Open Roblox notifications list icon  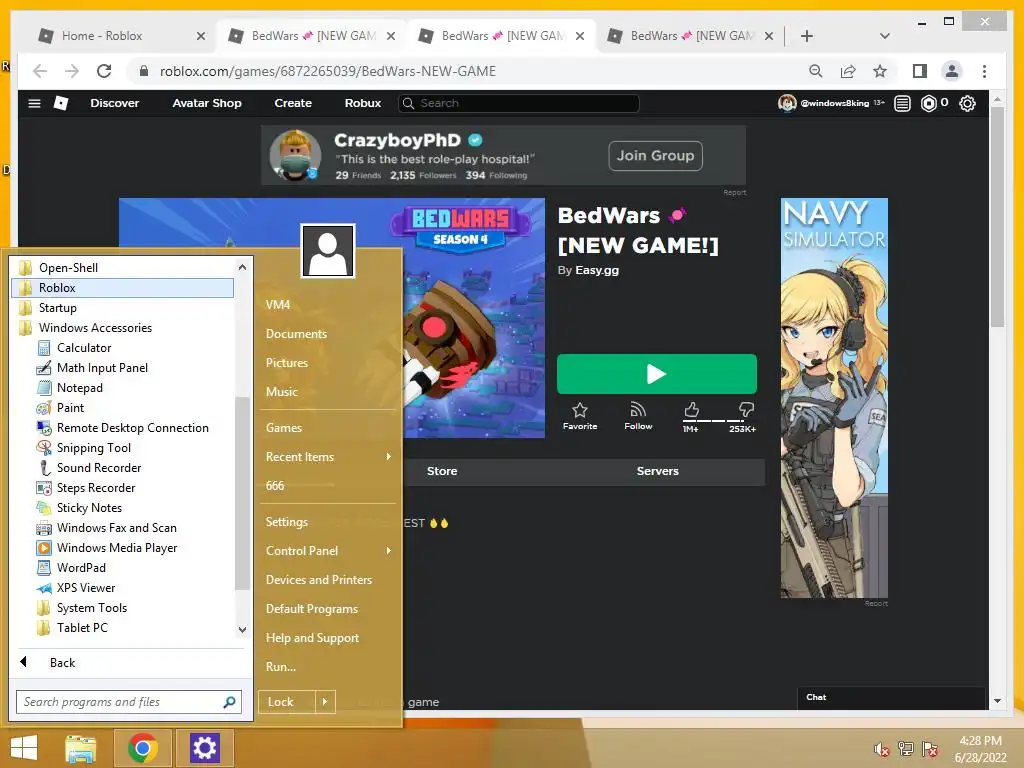pyautogui.click(x=902, y=103)
